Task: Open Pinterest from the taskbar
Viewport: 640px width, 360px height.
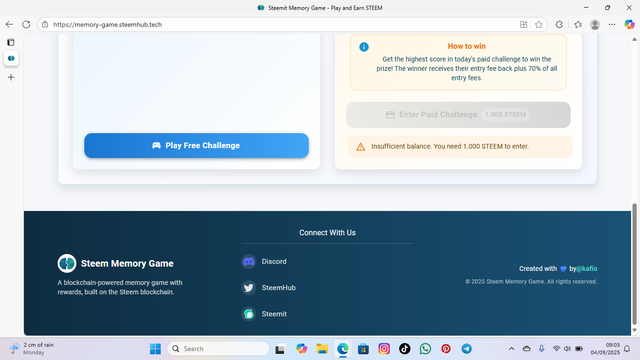Action: coord(446,349)
